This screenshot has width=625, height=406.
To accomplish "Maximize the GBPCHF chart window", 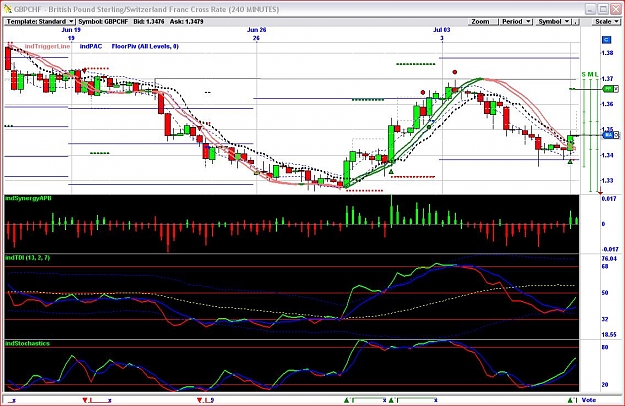I will pos(603,9).
